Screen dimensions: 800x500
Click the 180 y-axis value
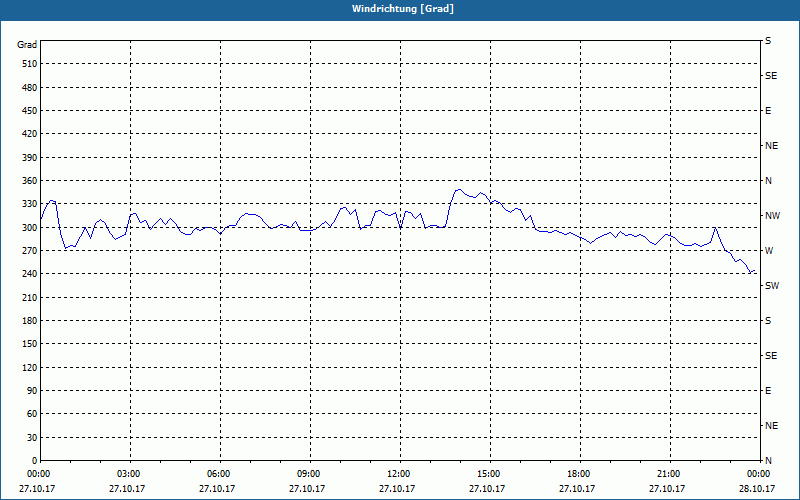30,321
